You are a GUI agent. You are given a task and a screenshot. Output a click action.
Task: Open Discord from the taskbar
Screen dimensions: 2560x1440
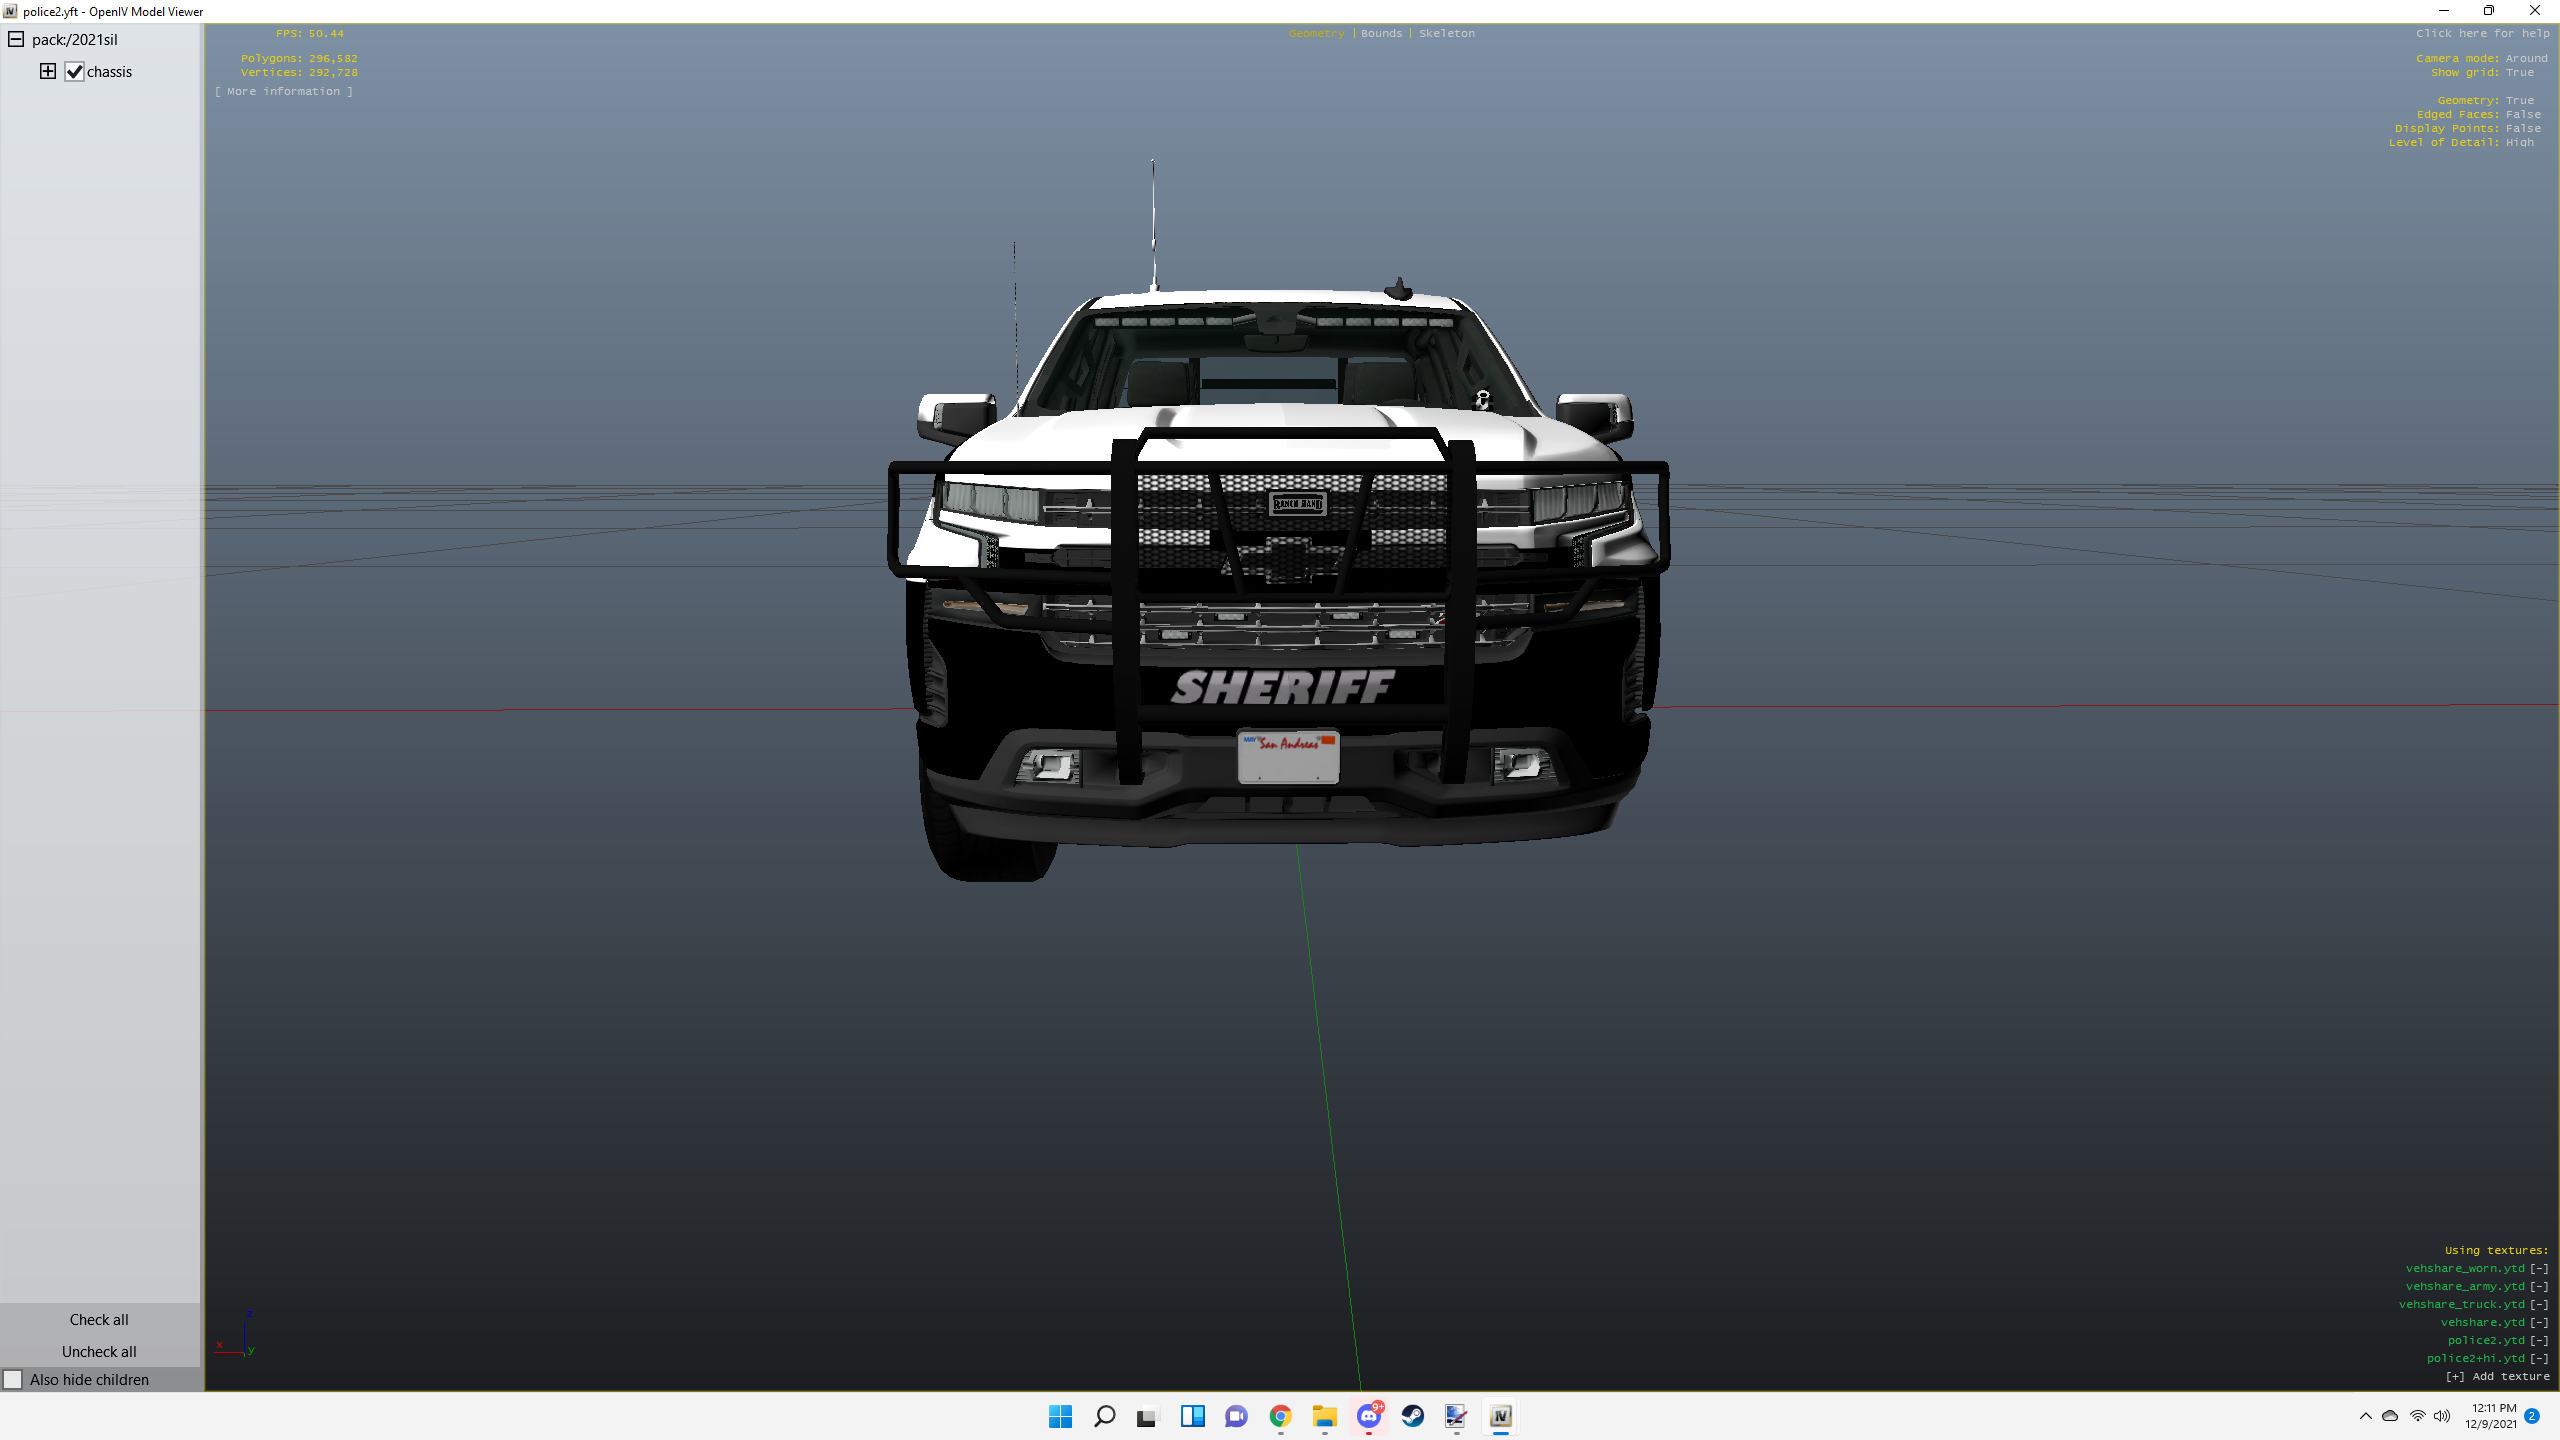pos(1368,1416)
